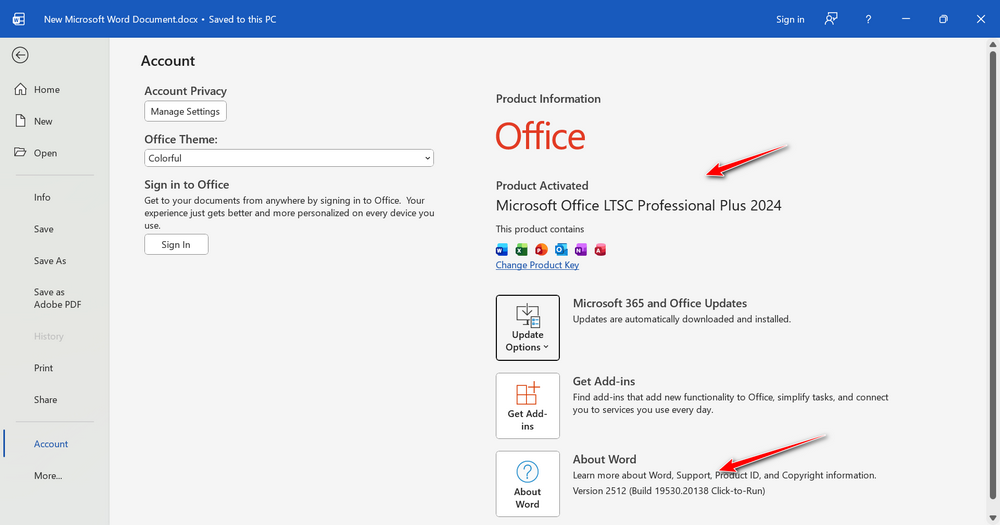Image resolution: width=1000 pixels, height=525 pixels.
Task: Click the Excel icon under This product contains
Action: point(522,249)
